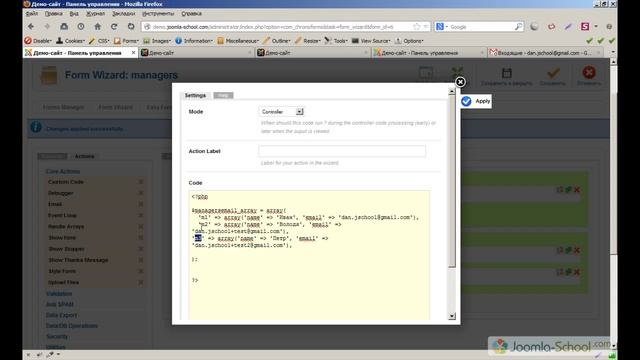Click the search magnifier icon
Viewport: 640px width, 360px height.
[518, 27]
